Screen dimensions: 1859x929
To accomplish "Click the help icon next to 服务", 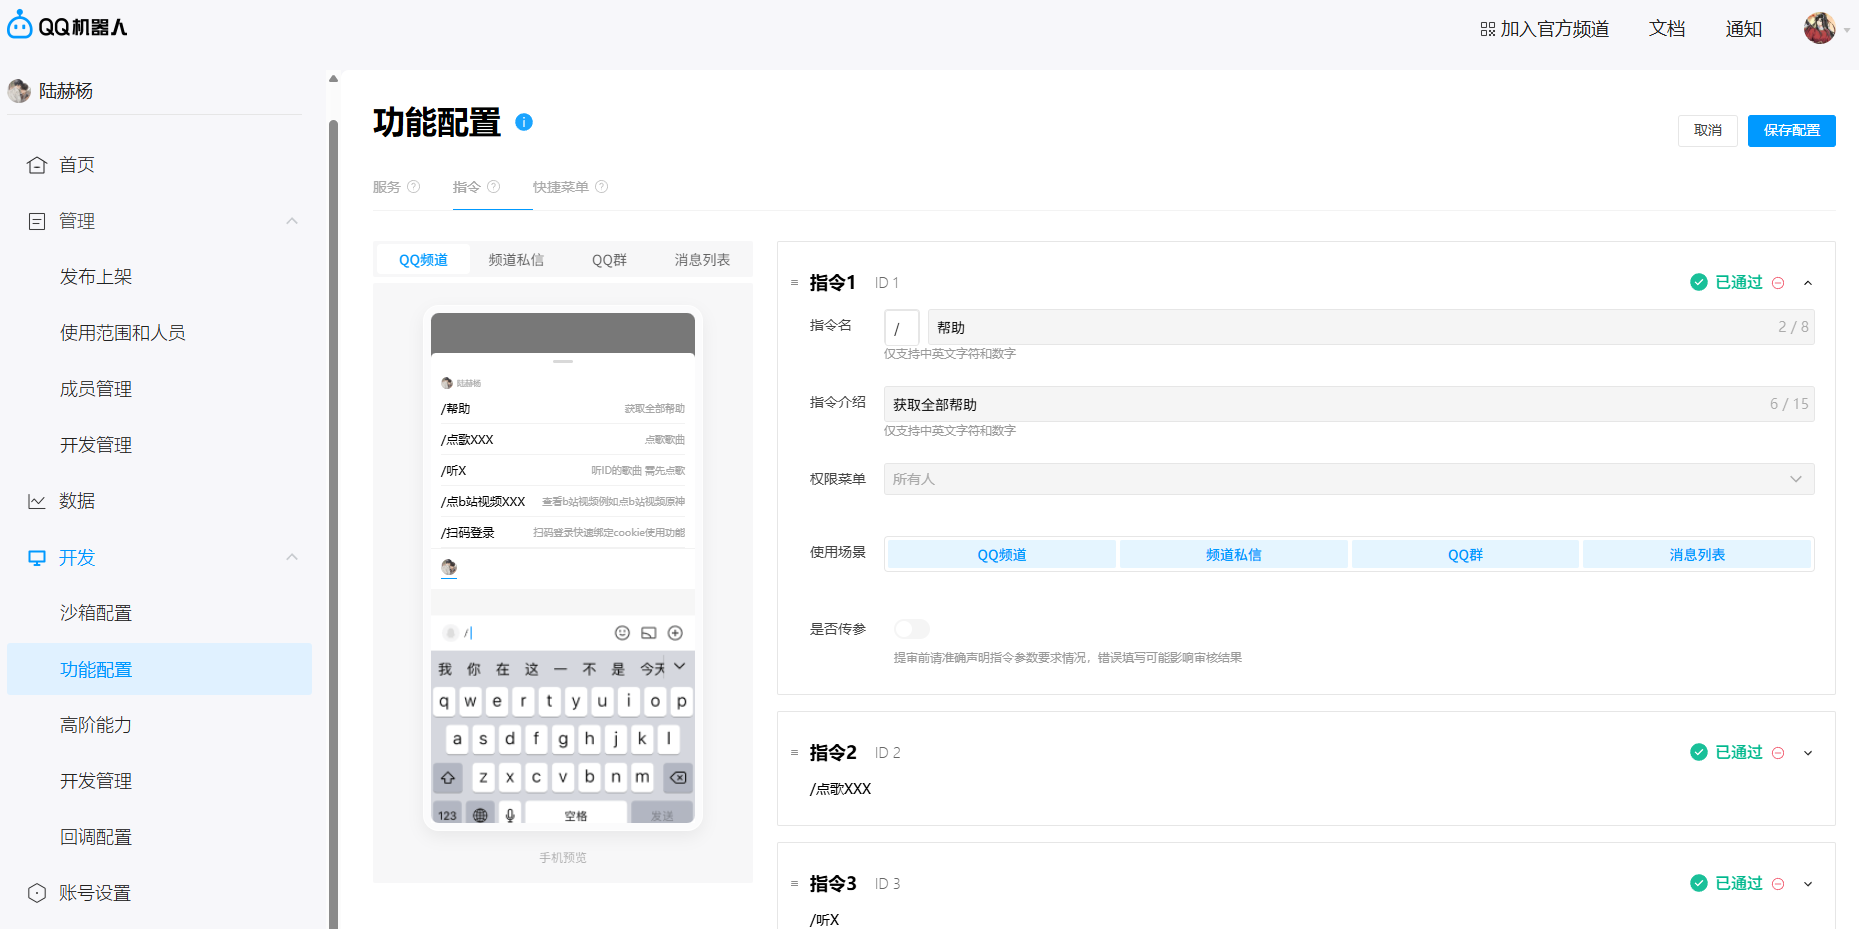I will click(414, 187).
